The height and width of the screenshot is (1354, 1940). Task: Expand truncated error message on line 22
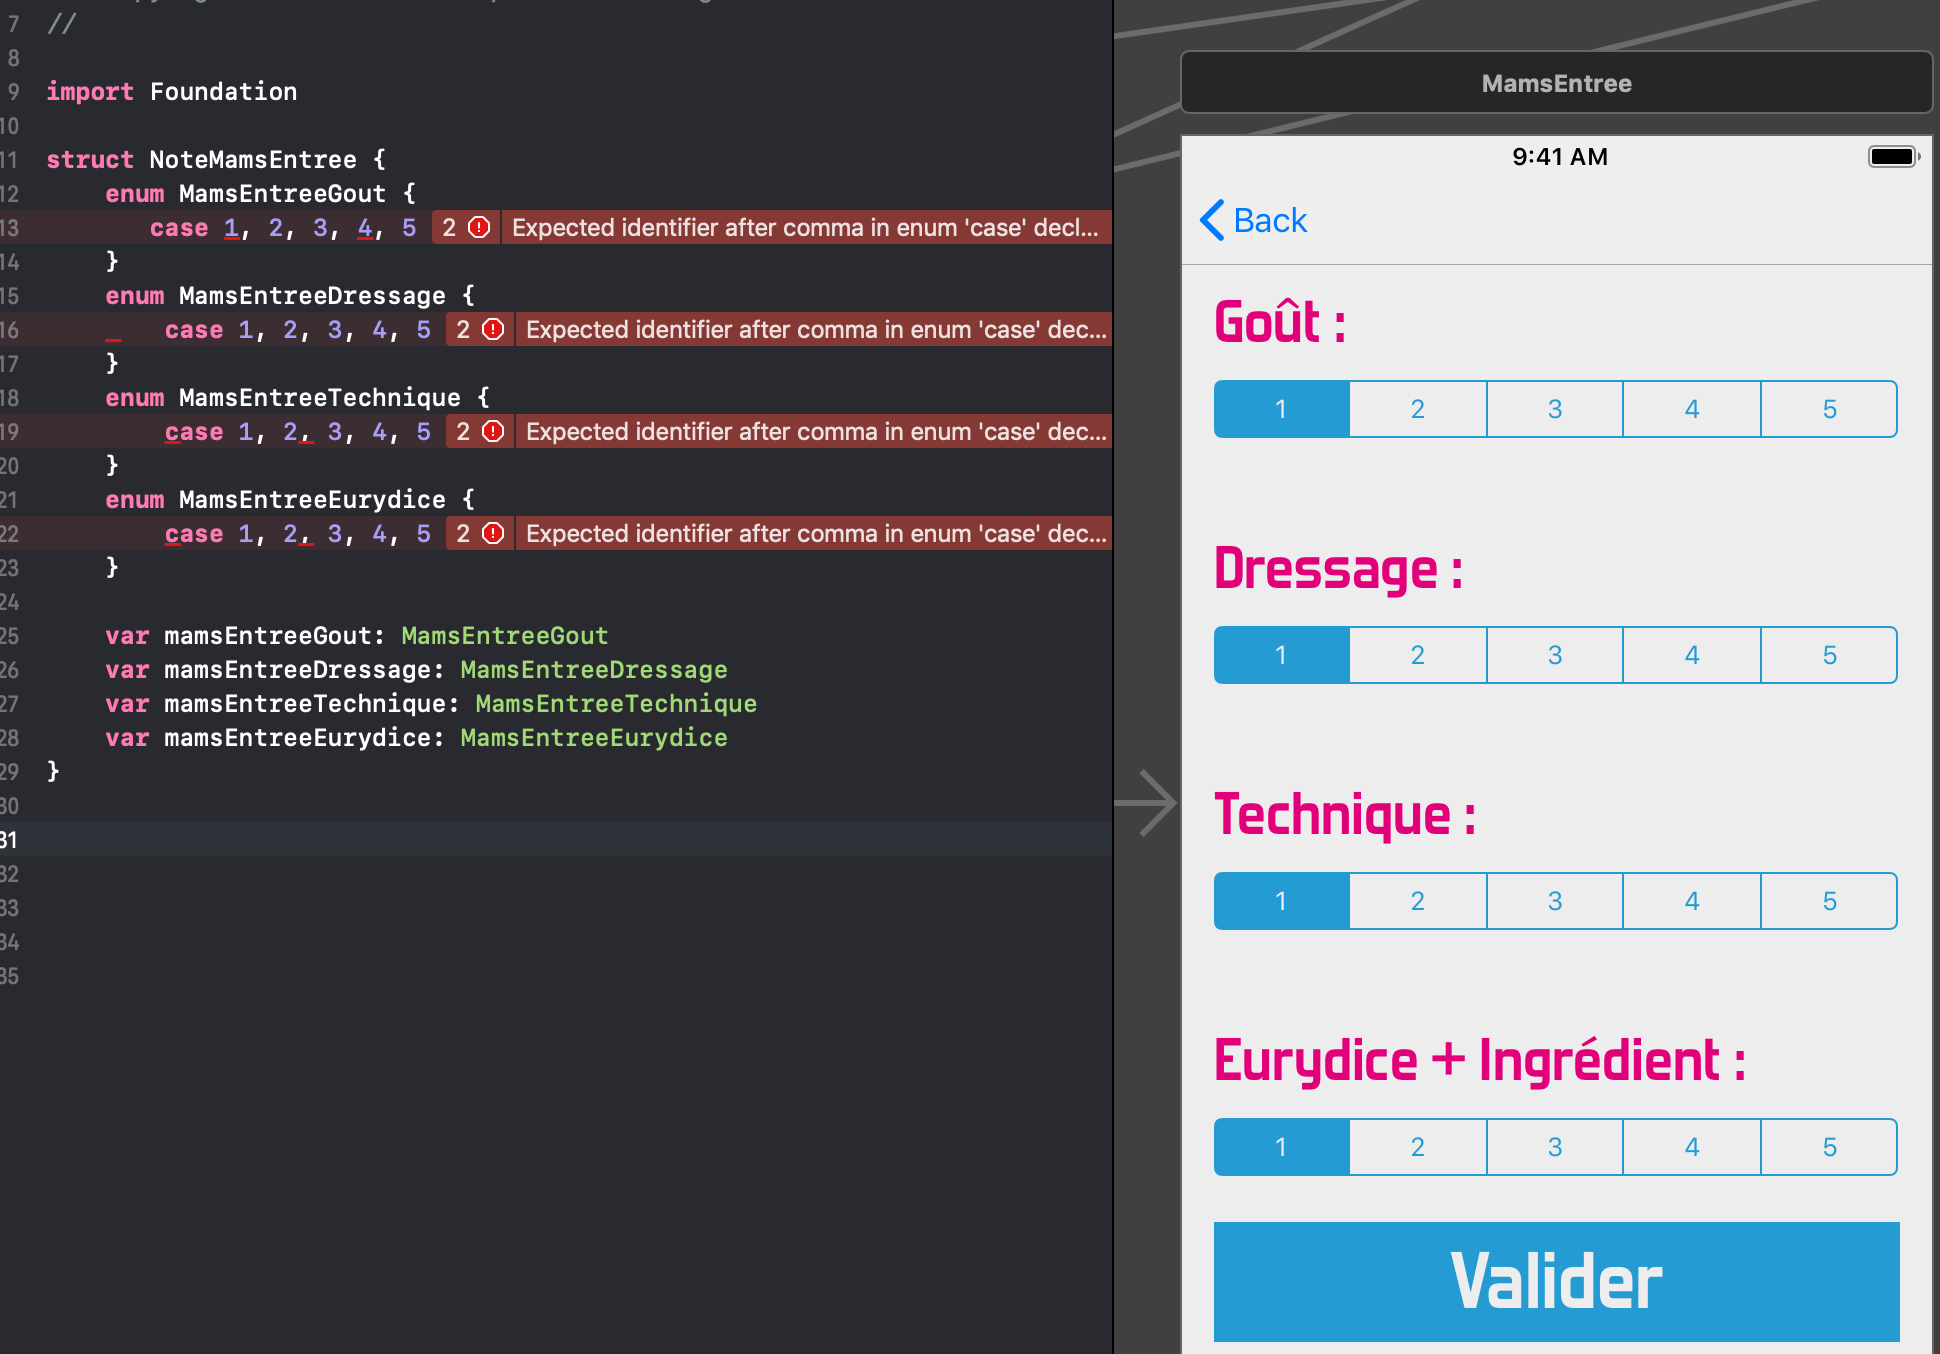click(815, 533)
